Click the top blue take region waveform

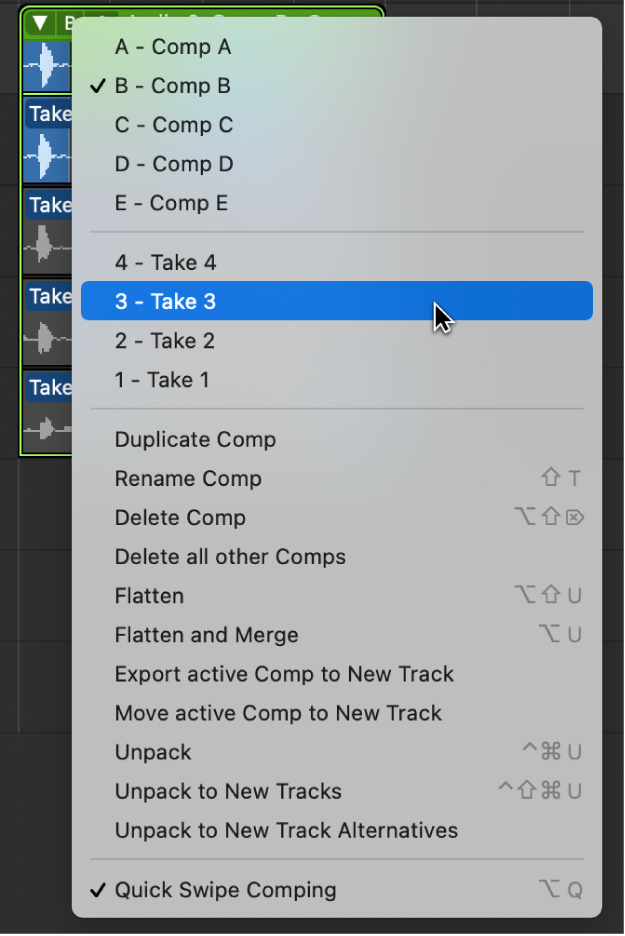click(46, 66)
